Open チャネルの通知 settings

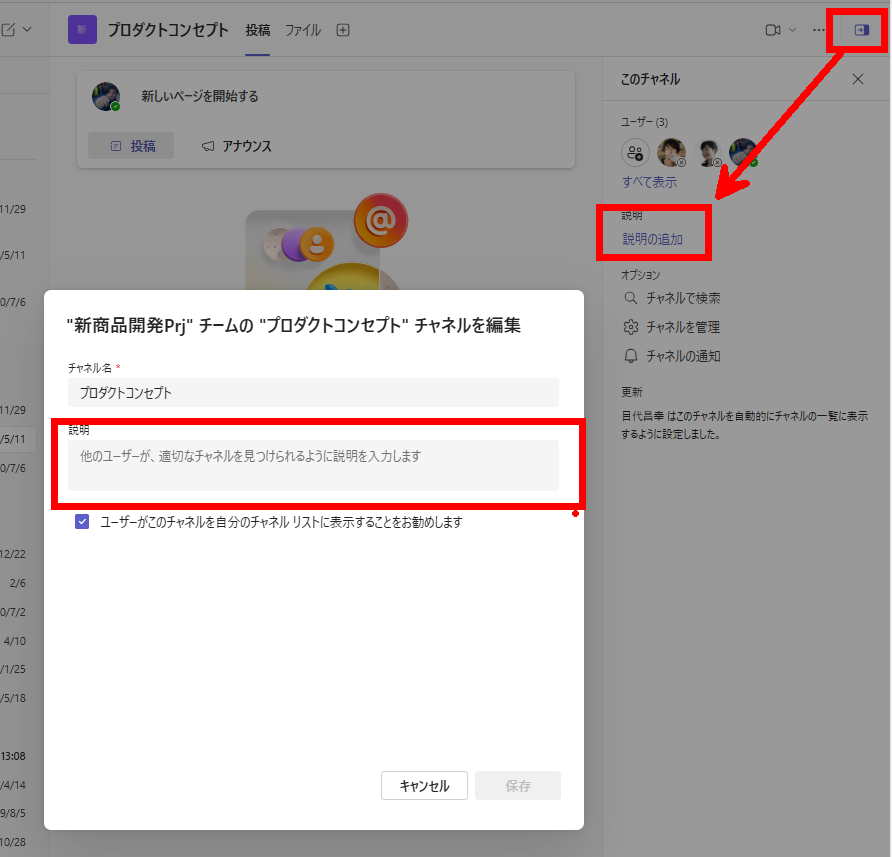click(672, 356)
